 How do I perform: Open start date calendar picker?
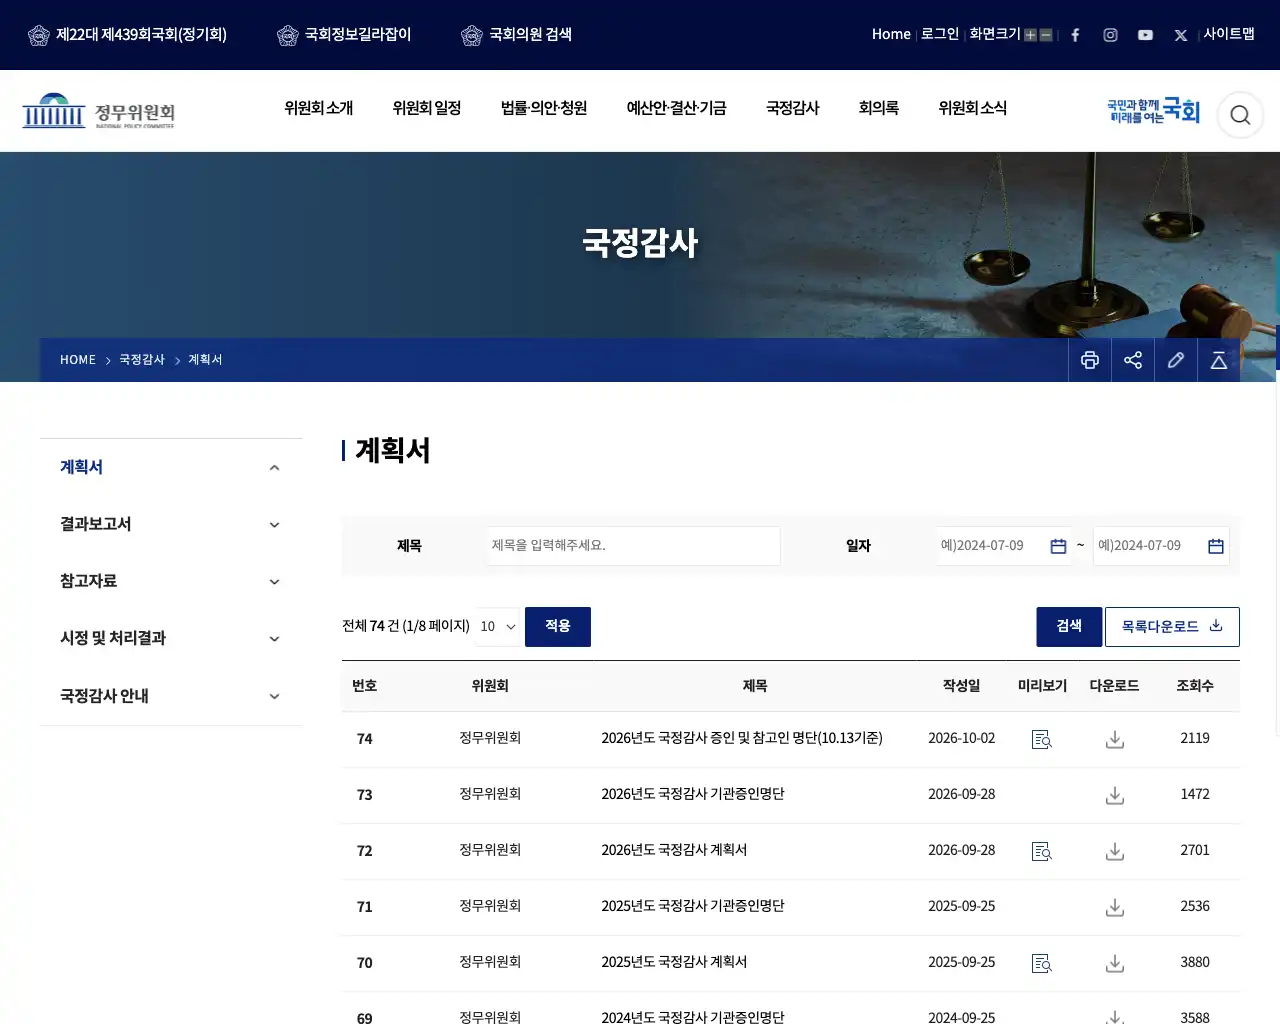tap(1058, 546)
